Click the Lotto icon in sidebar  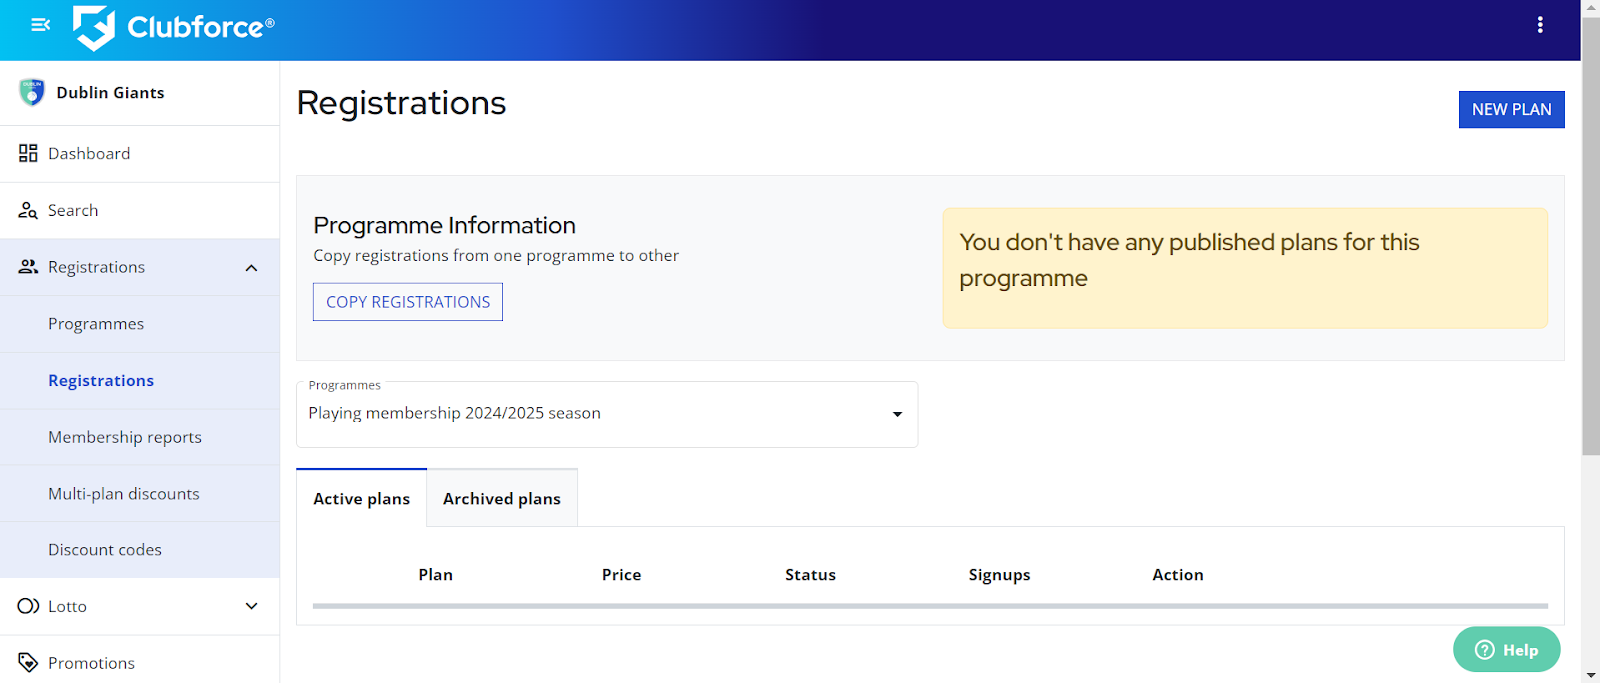28,606
